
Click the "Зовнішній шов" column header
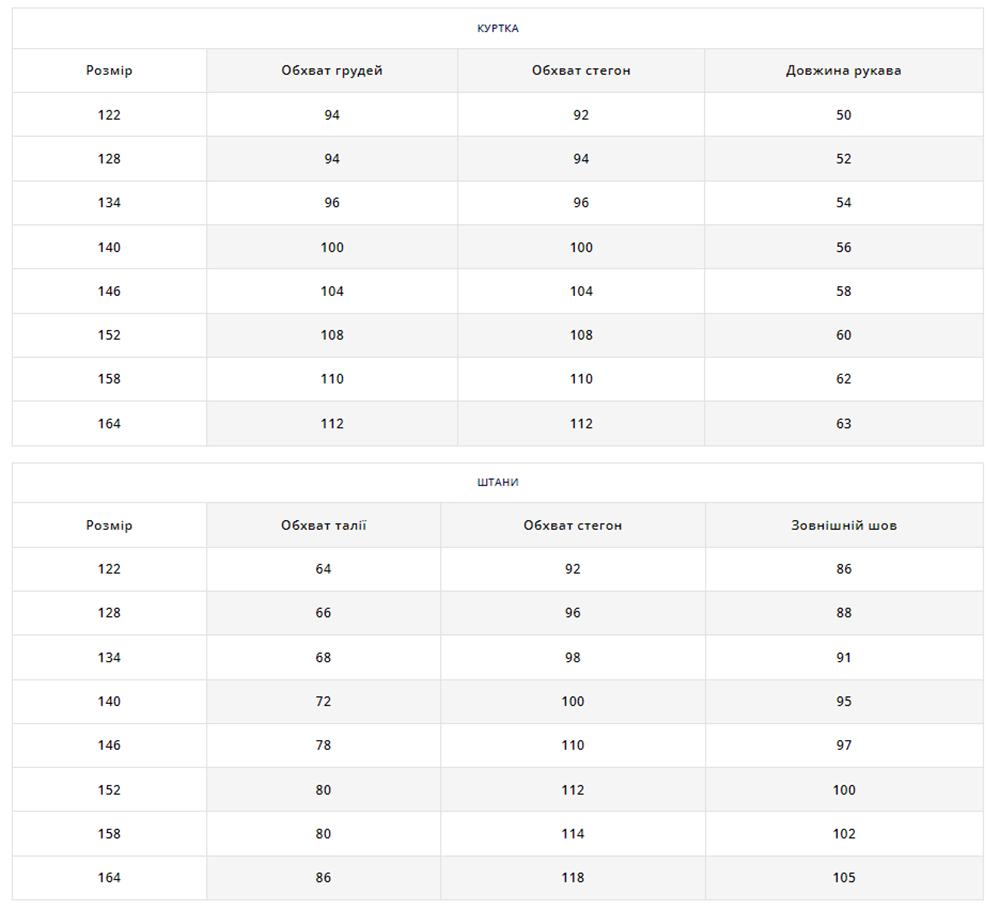pyautogui.click(x=843, y=525)
